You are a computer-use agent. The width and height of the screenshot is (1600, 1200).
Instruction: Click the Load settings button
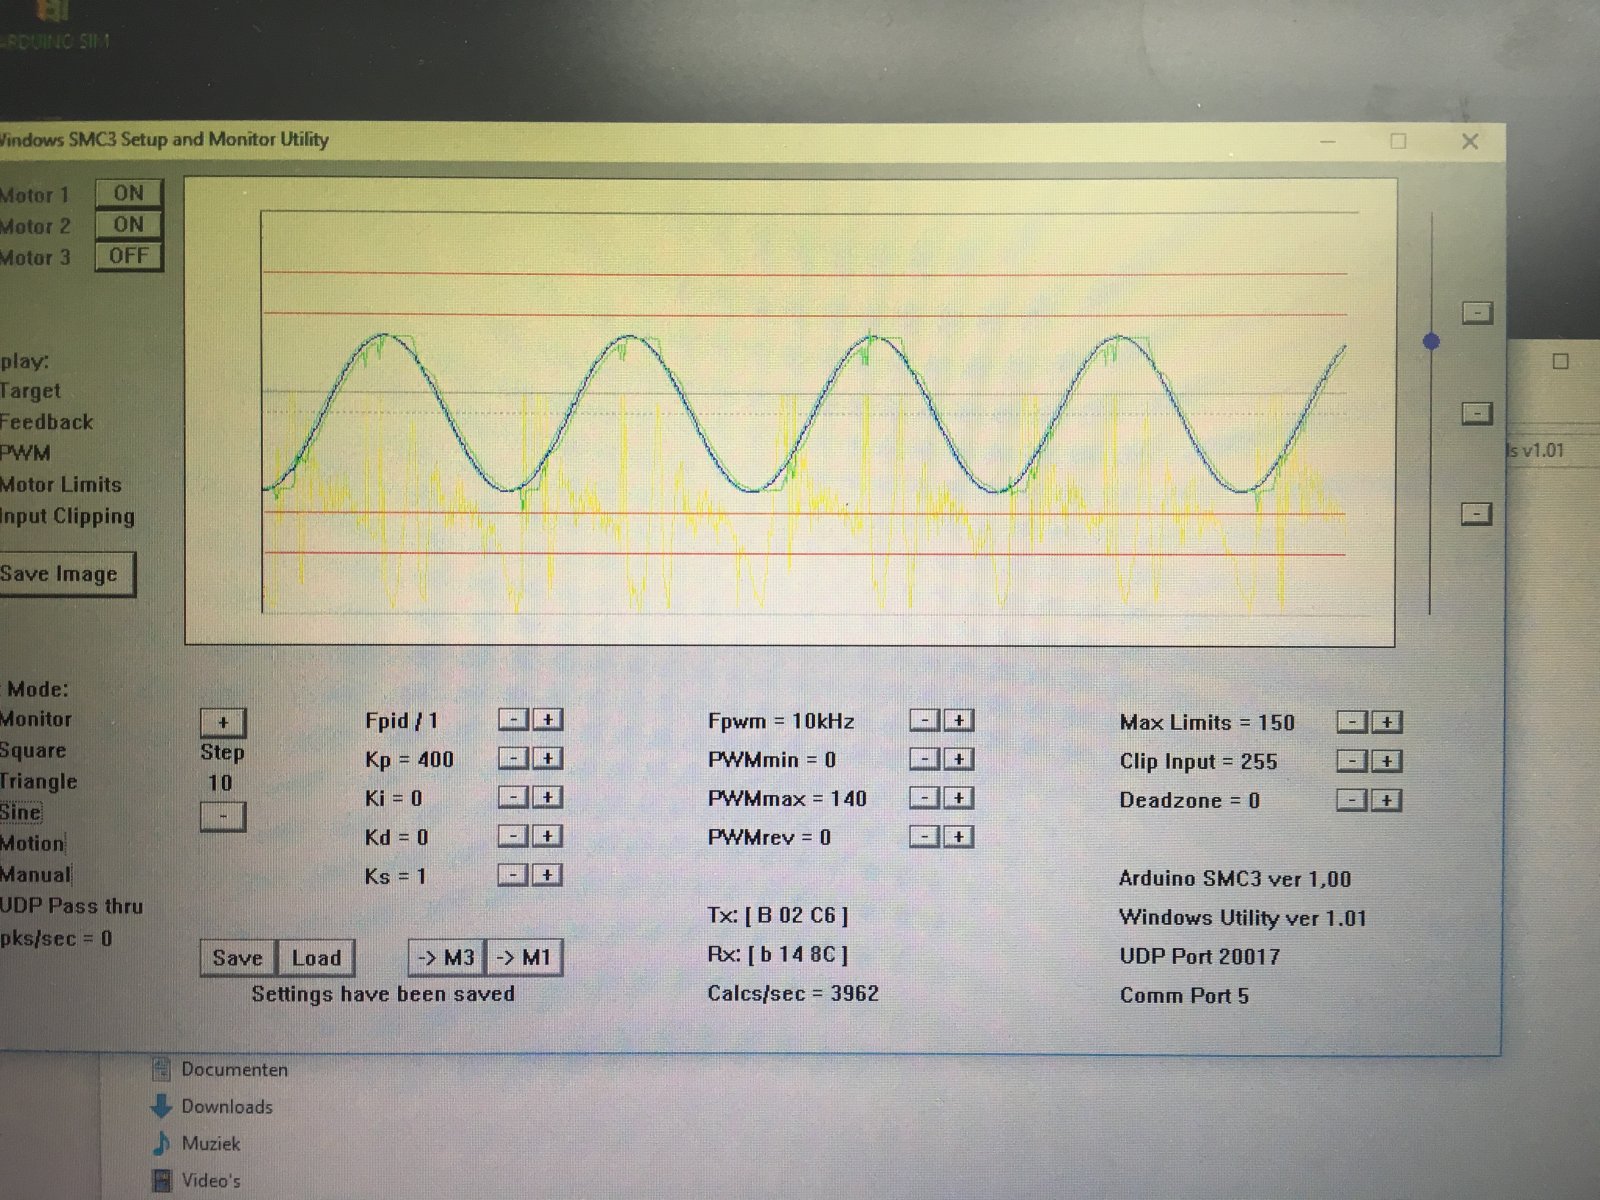[316, 958]
